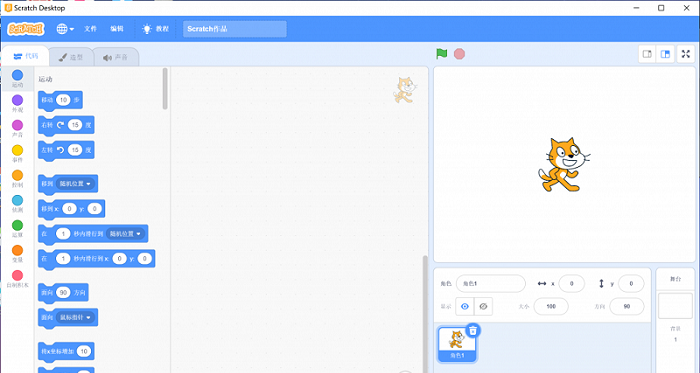Image resolution: width=700 pixels, height=373 pixels.
Task: Click the sprite y coordinate field
Action: pyautogui.click(x=631, y=283)
